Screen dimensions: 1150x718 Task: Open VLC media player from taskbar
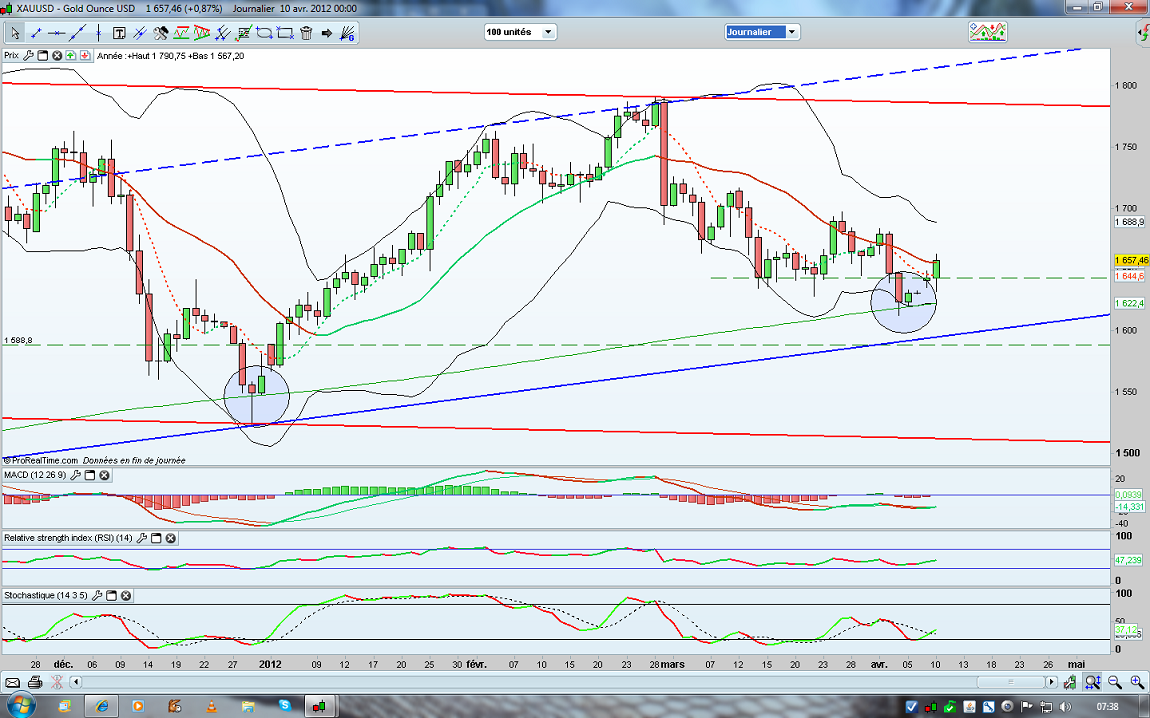[x=211, y=706]
